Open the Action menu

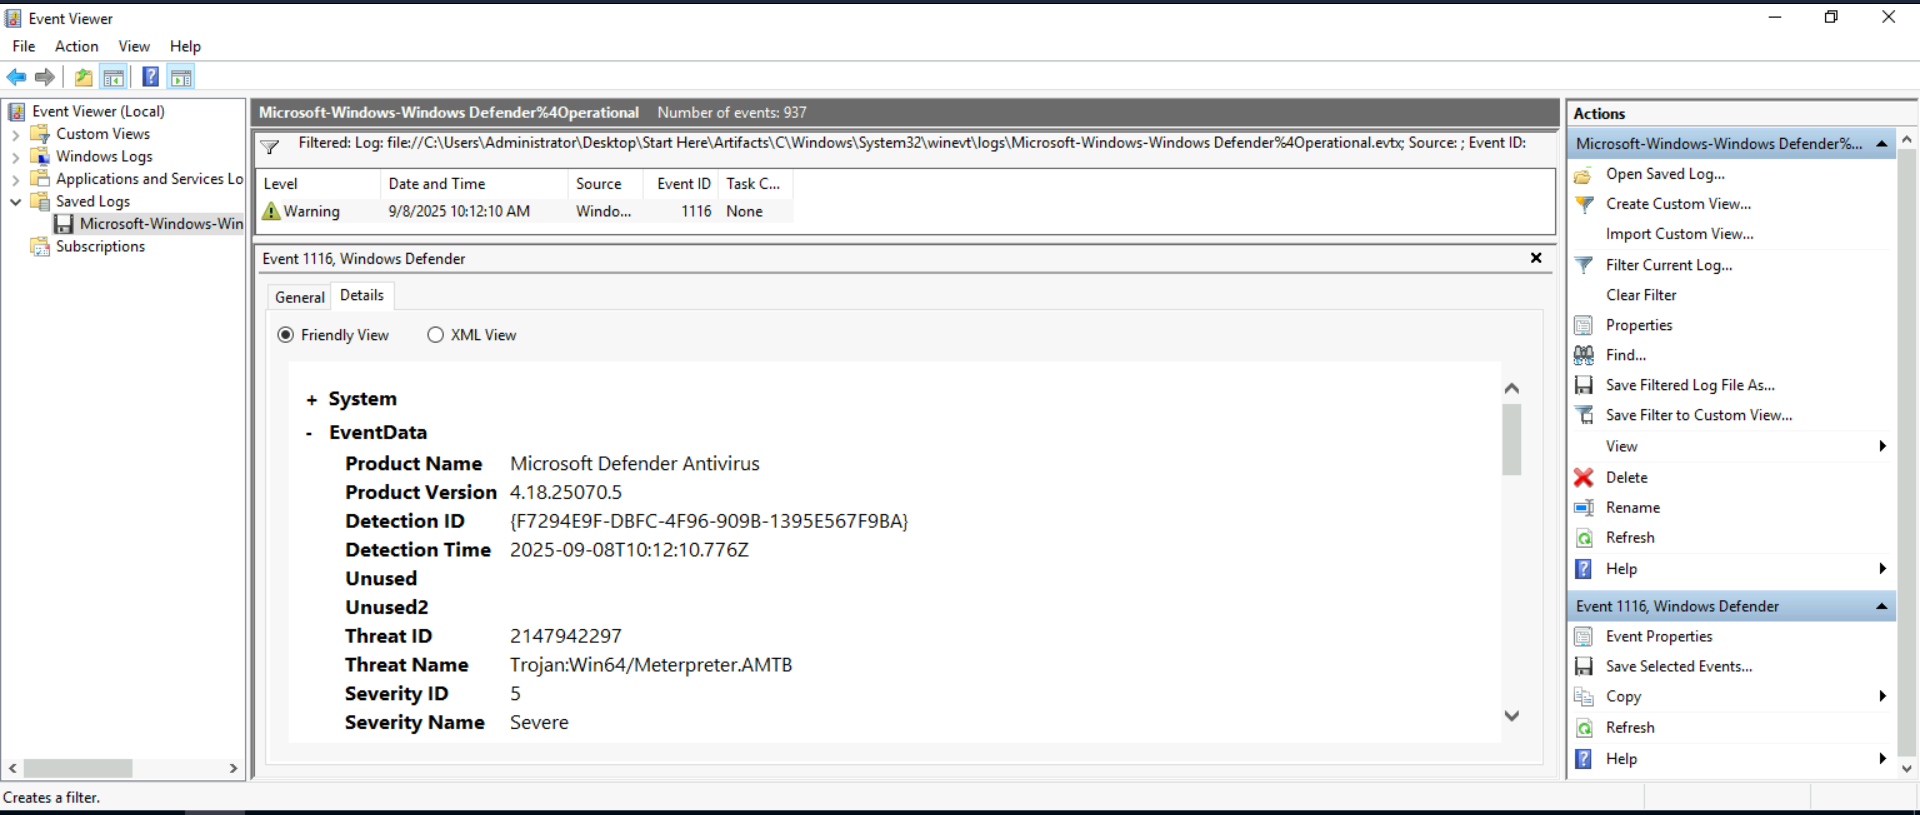(77, 46)
